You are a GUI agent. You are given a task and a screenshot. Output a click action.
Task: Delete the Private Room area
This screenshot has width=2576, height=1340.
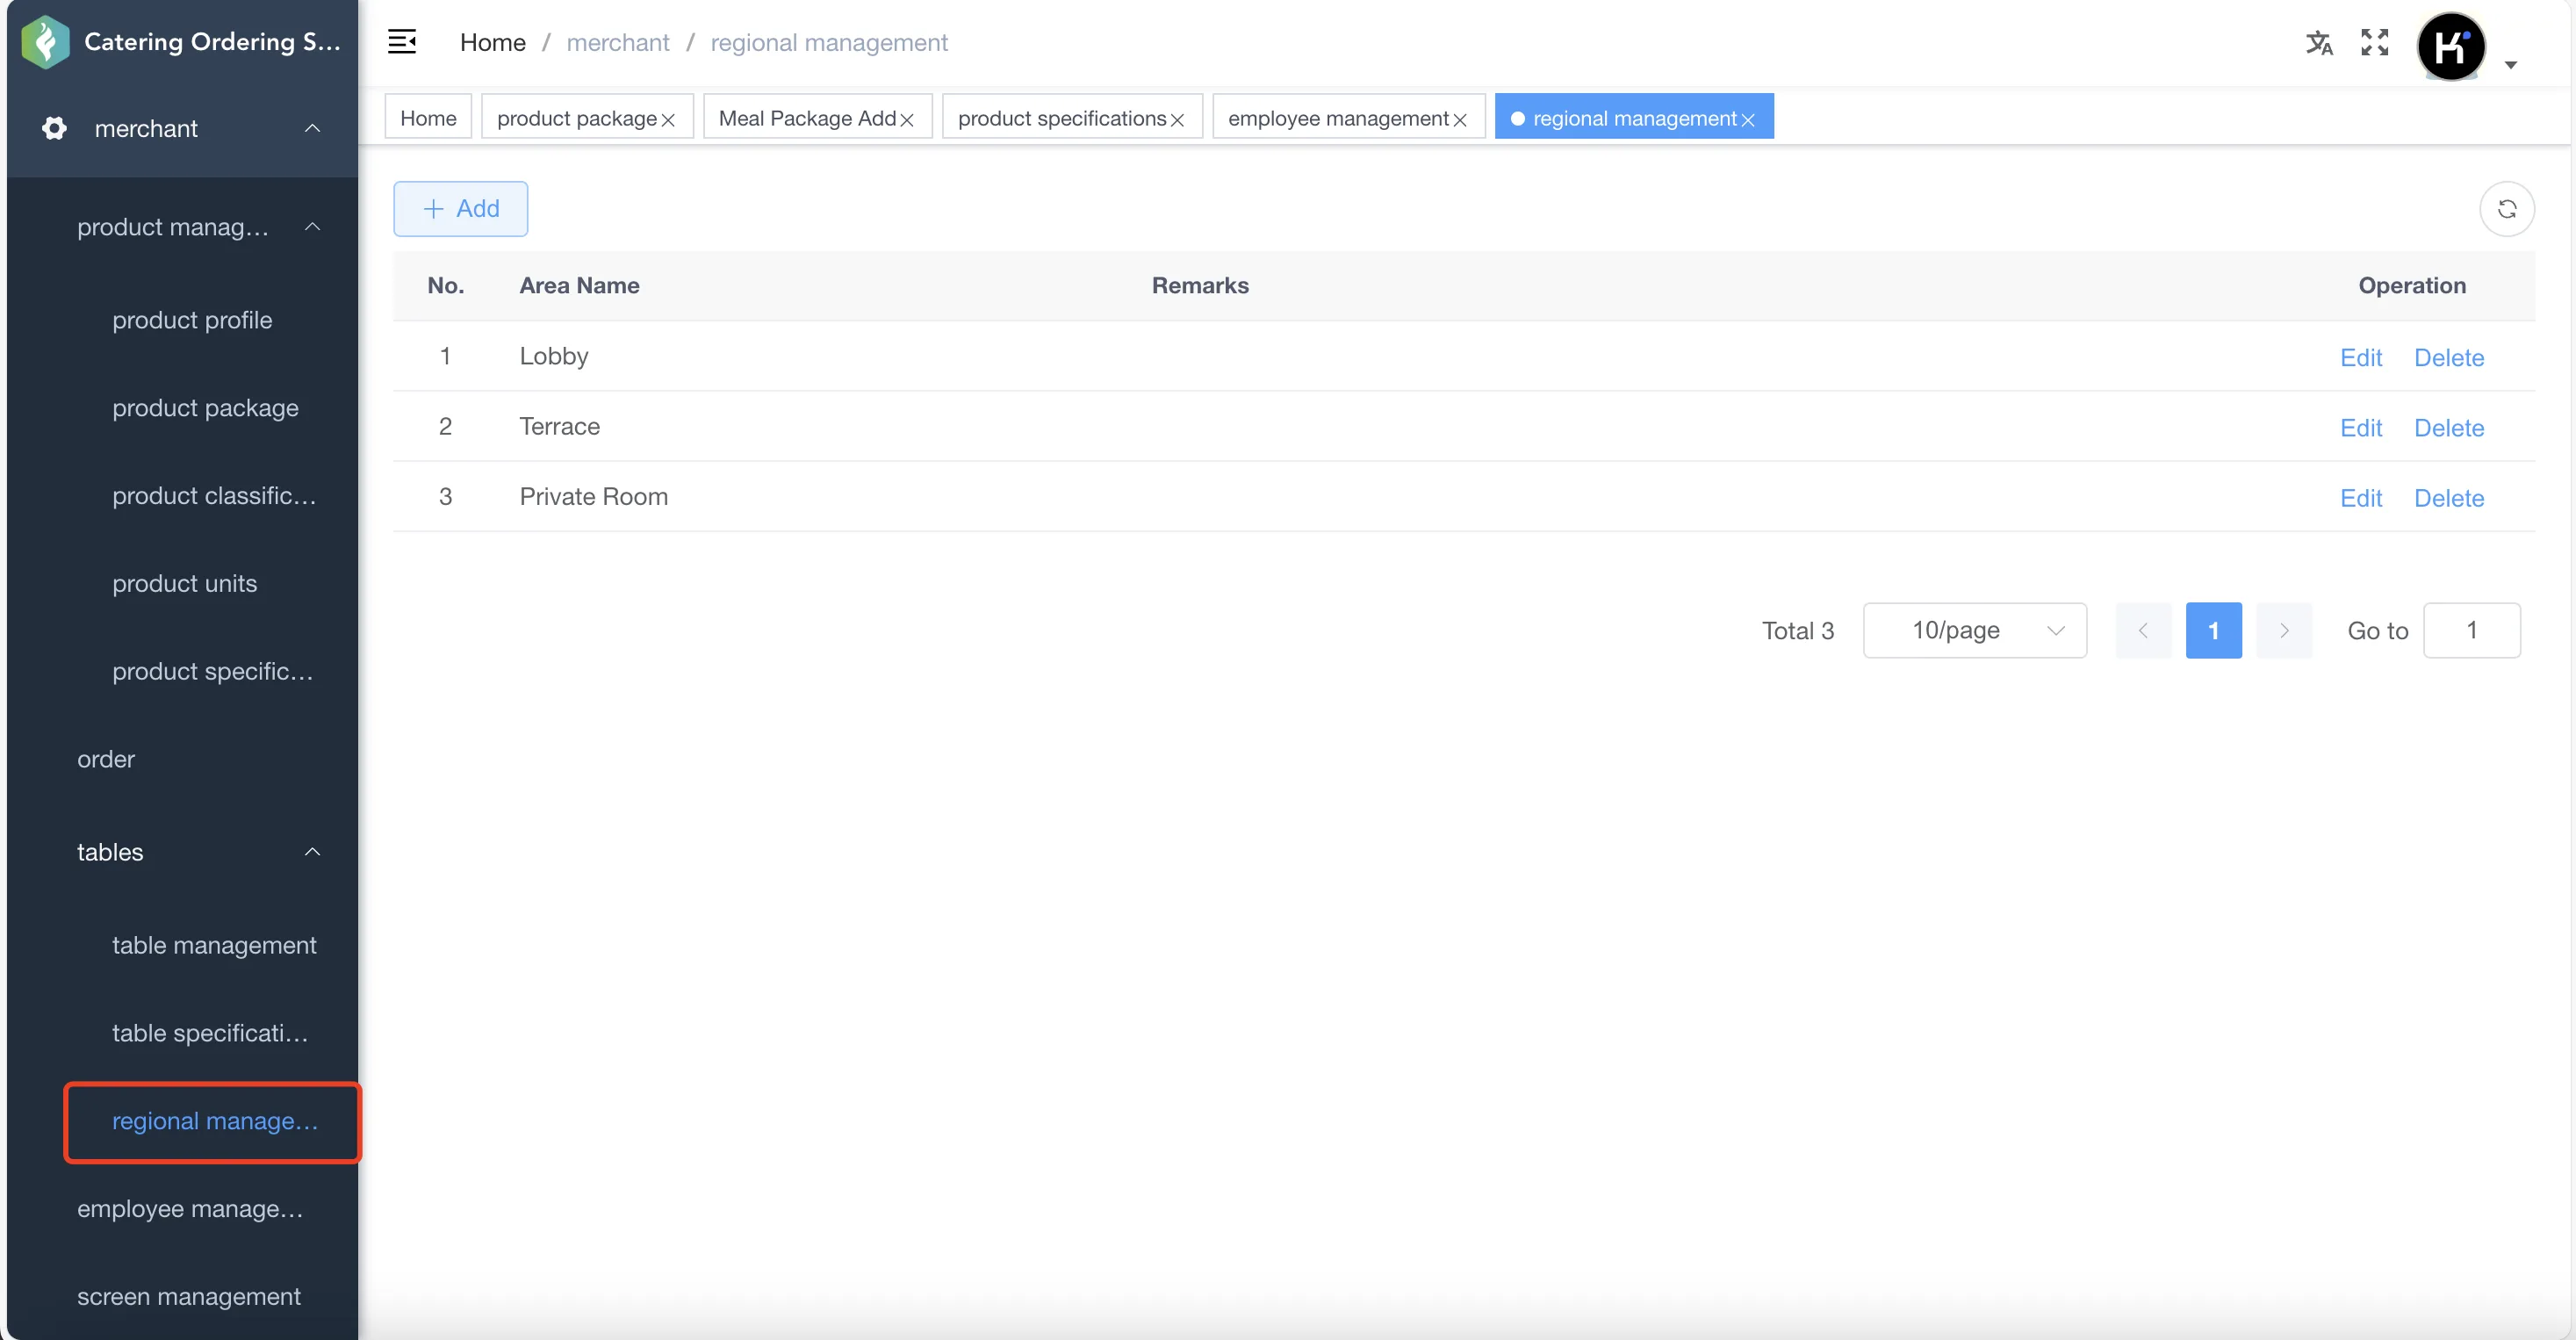pos(2448,497)
